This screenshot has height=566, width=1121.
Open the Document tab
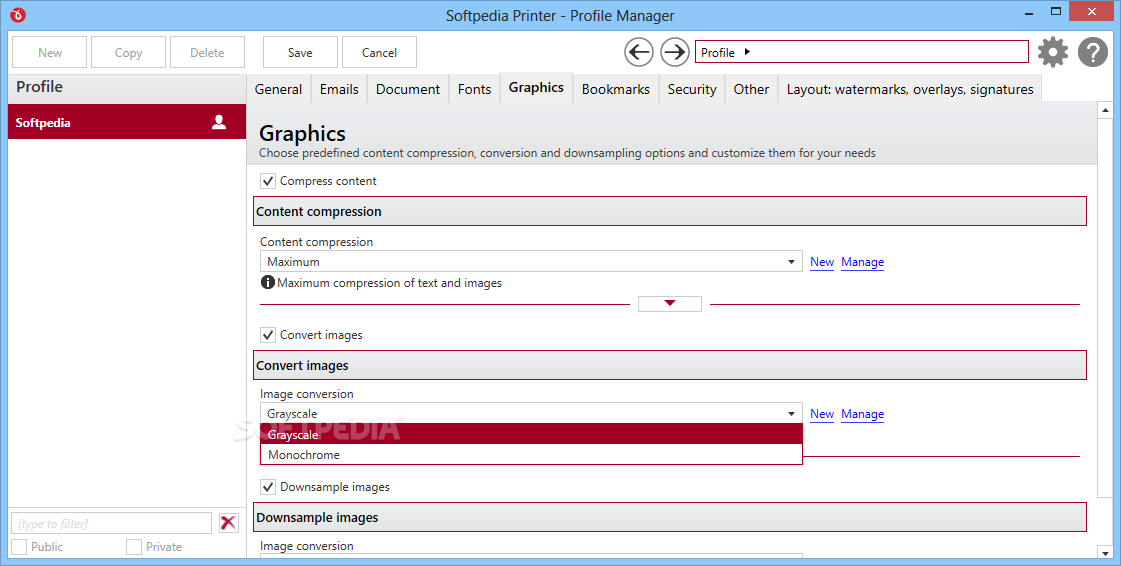click(408, 89)
